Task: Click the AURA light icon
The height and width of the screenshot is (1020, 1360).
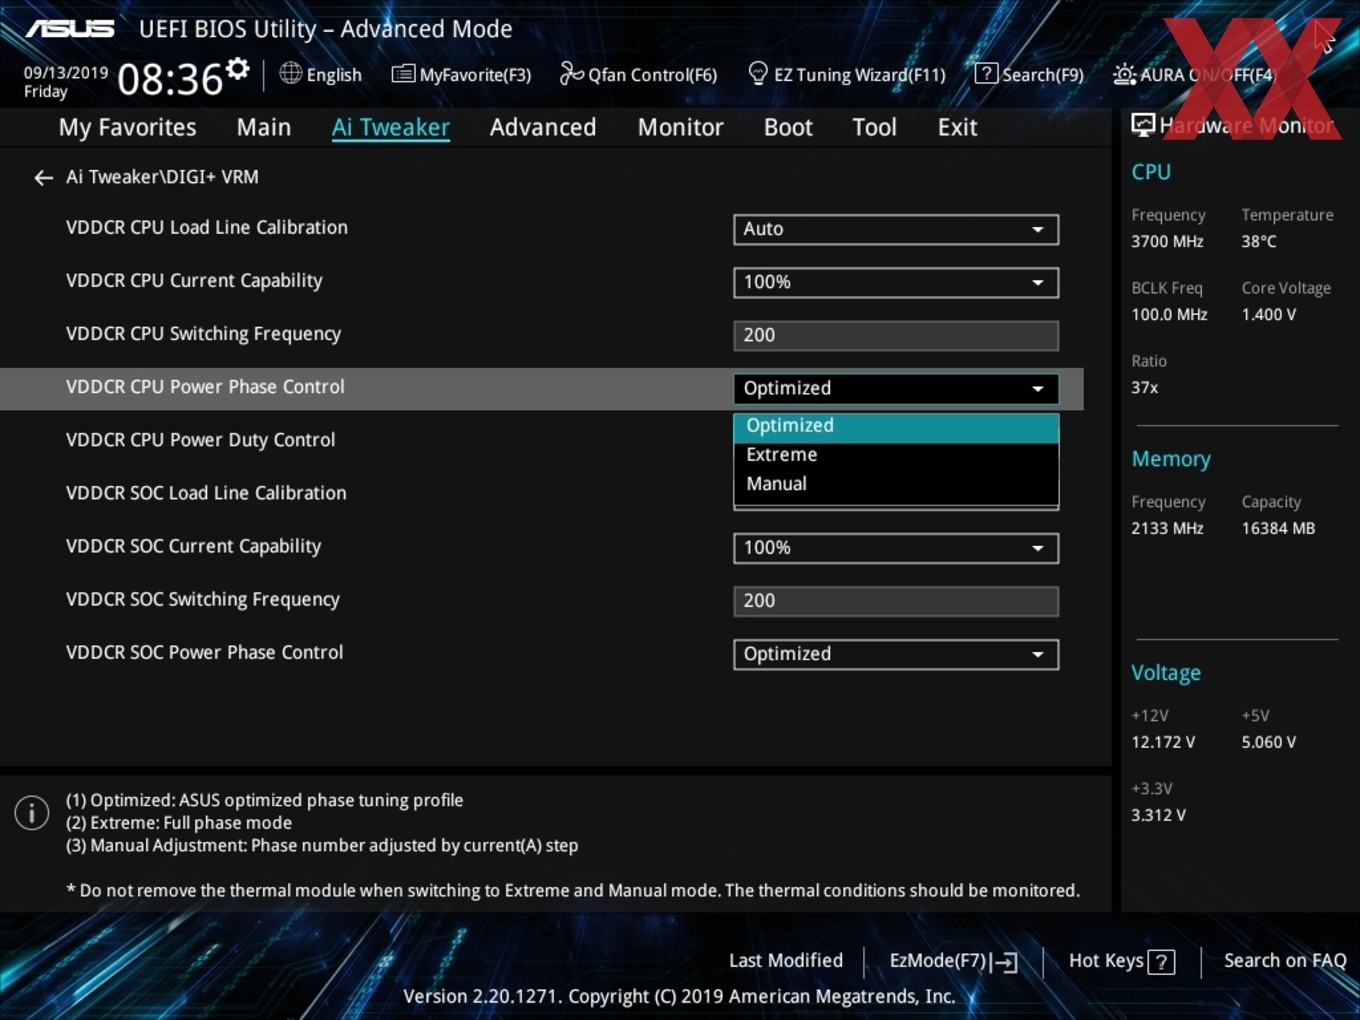Action: (1124, 74)
